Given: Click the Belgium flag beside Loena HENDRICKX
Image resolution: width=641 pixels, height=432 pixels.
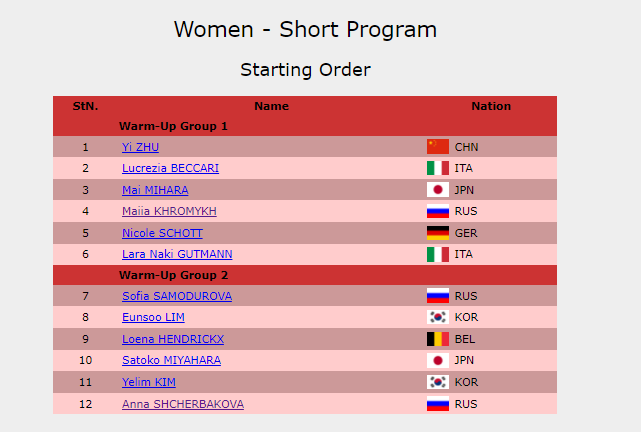Looking at the screenshot, I should [x=437, y=339].
